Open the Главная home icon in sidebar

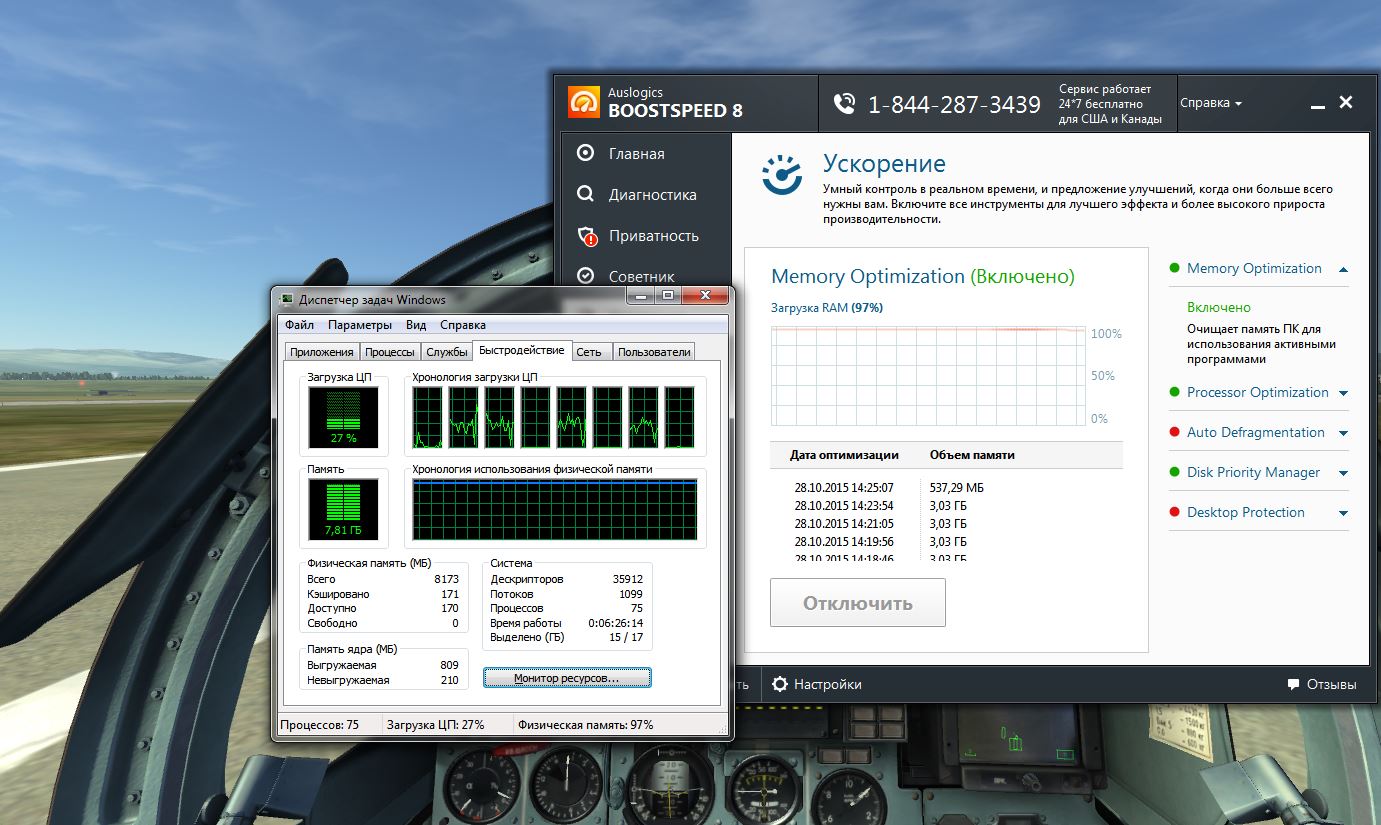587,153
